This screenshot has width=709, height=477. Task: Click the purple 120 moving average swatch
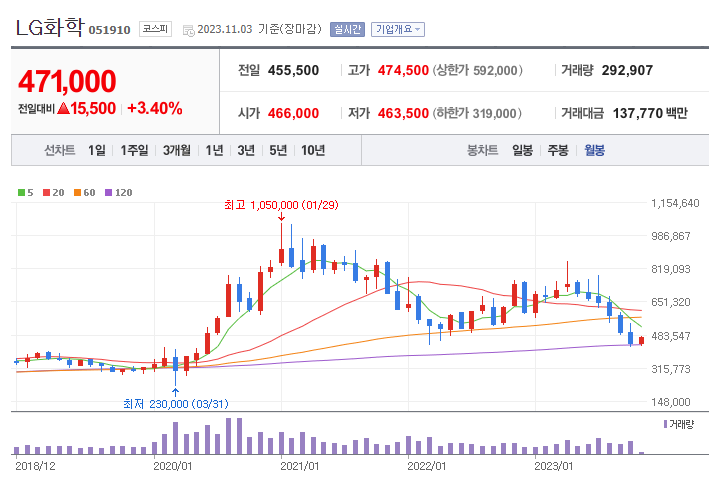108,193
